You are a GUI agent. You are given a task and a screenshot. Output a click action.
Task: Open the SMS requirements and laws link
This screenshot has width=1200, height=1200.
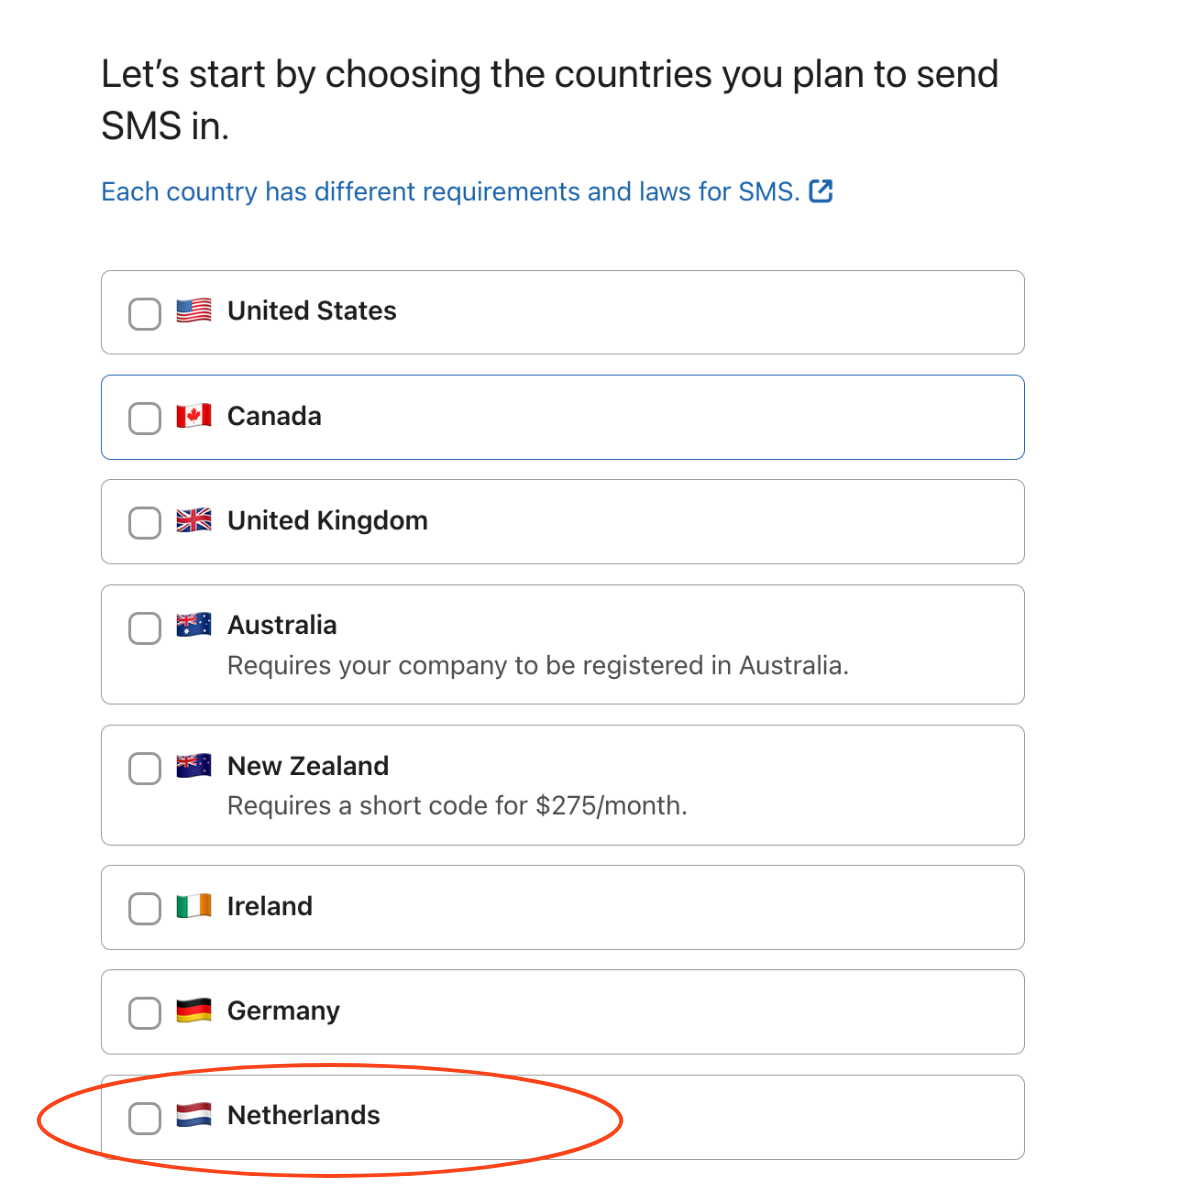point(450,192)
